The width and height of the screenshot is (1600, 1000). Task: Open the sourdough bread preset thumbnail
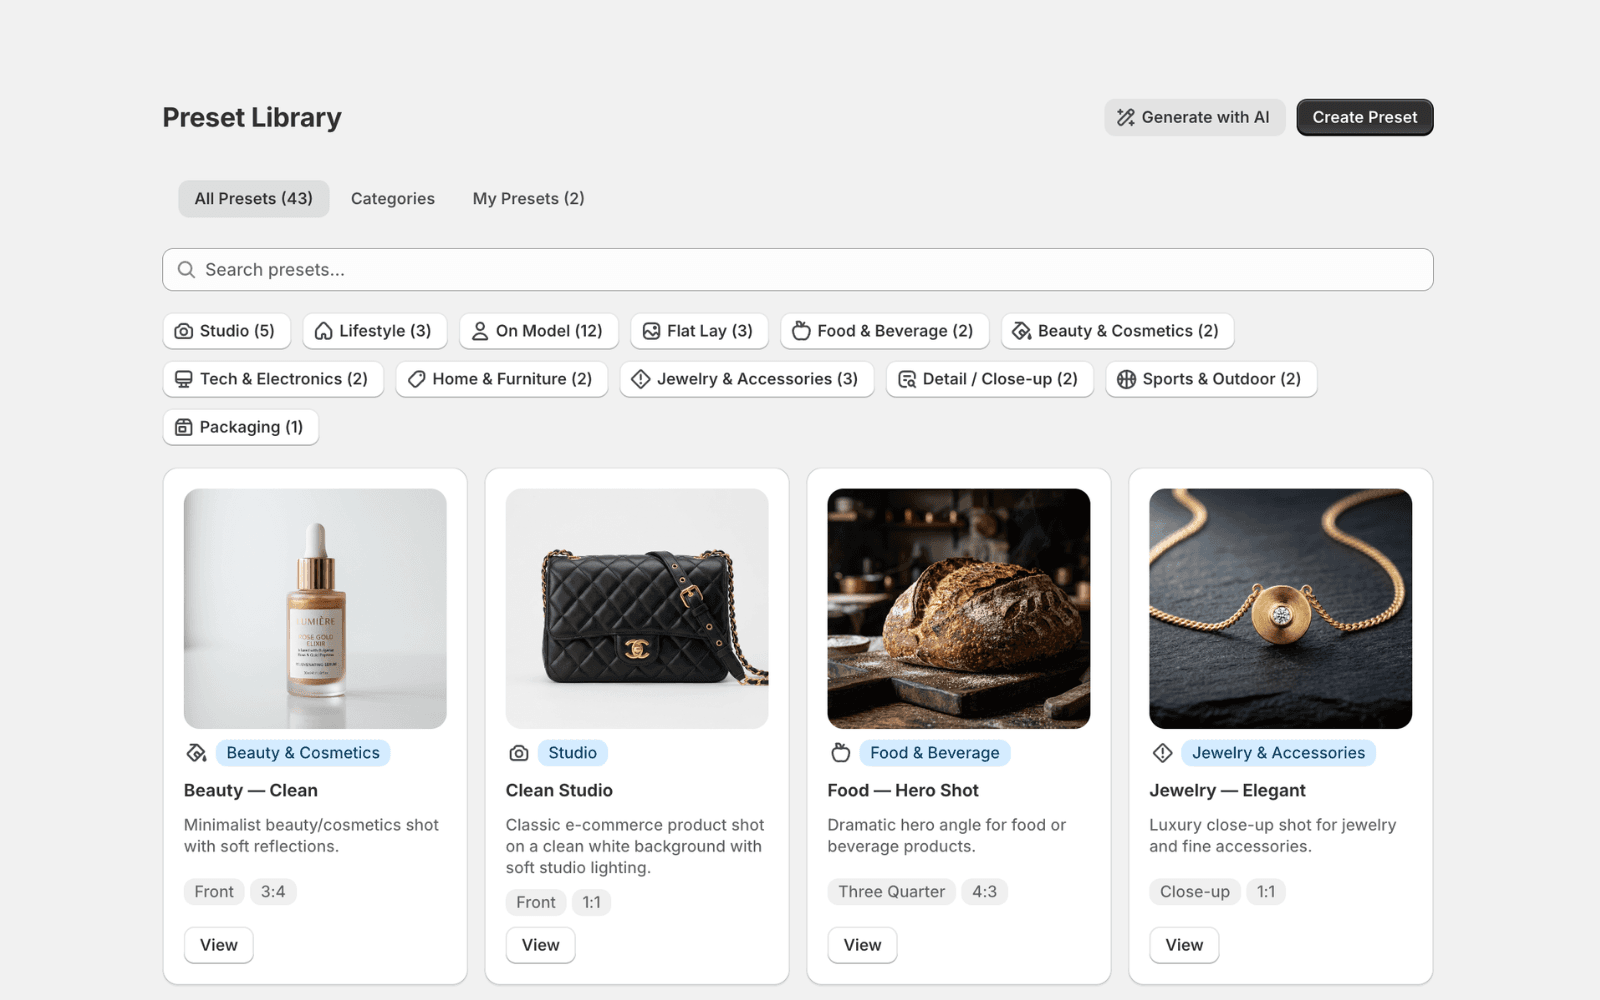(958, 608)
